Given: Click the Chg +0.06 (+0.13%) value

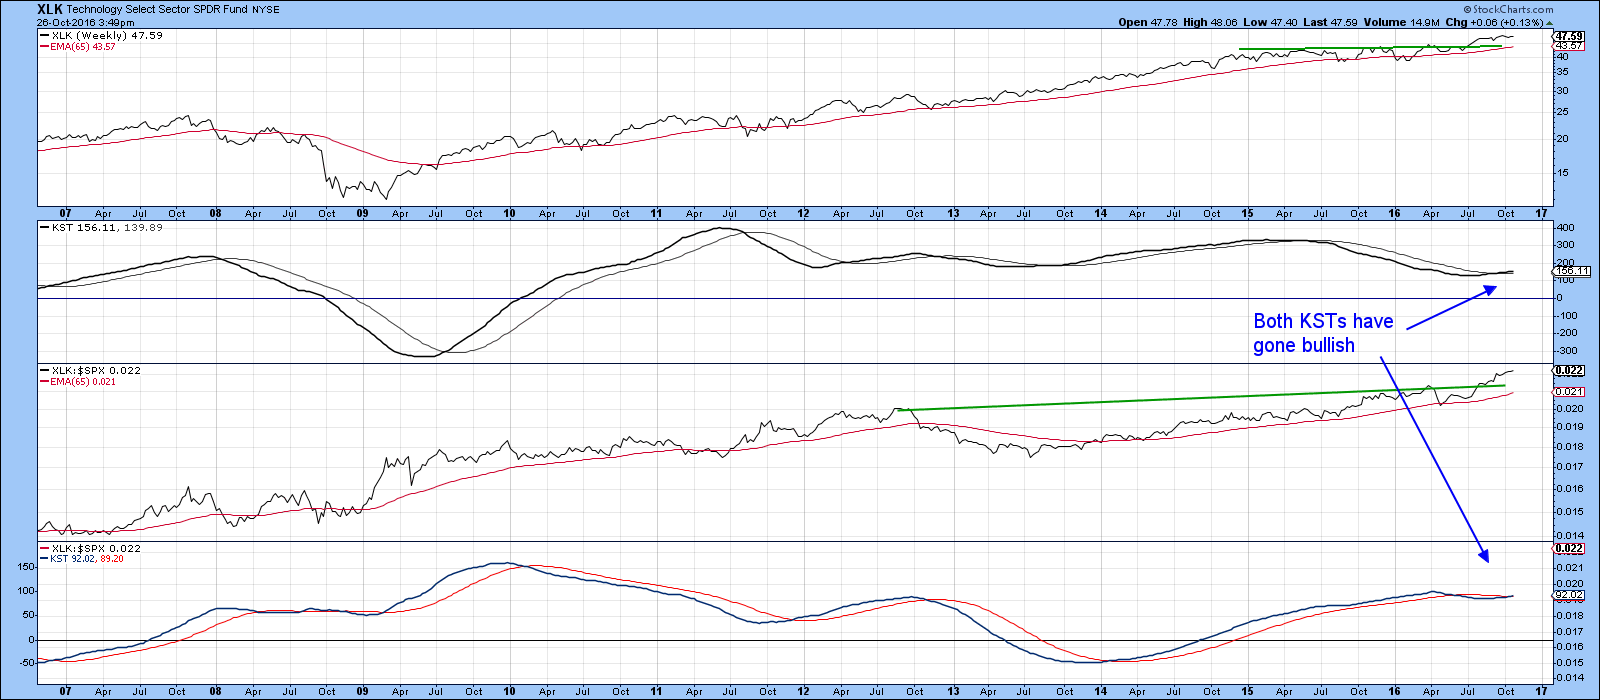Looking at the screenshot, I should pos(1496,22).
